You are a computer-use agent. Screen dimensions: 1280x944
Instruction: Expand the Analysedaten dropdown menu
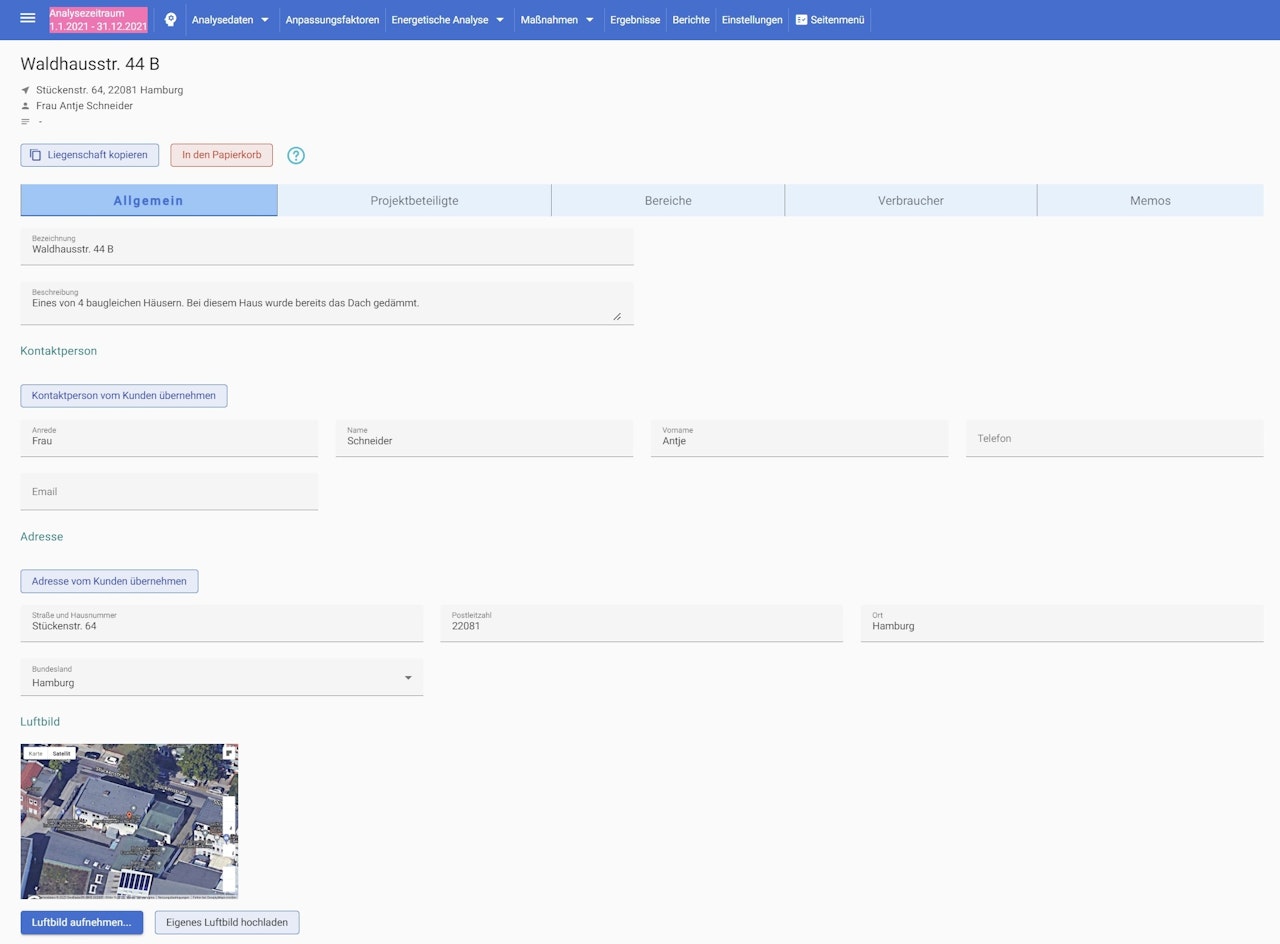[231, 19]
